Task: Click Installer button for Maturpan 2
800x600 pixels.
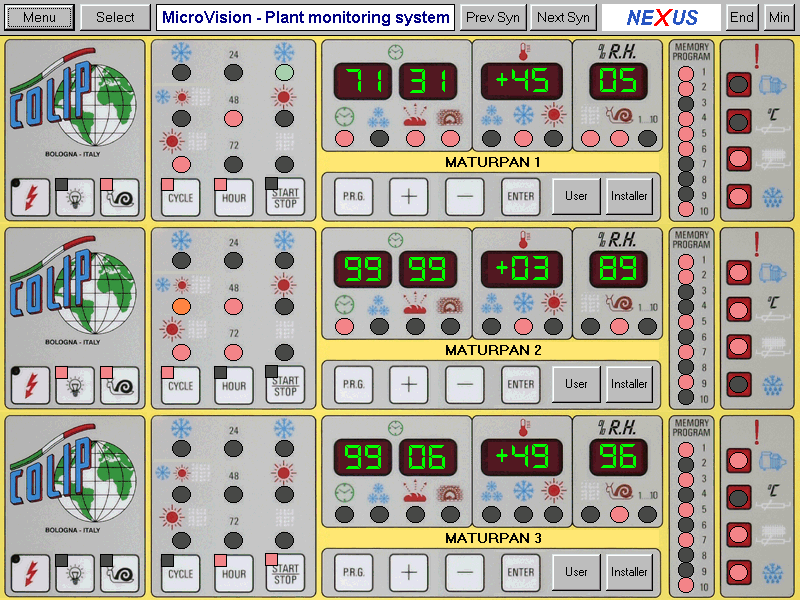Action: [x=629, y=384]
